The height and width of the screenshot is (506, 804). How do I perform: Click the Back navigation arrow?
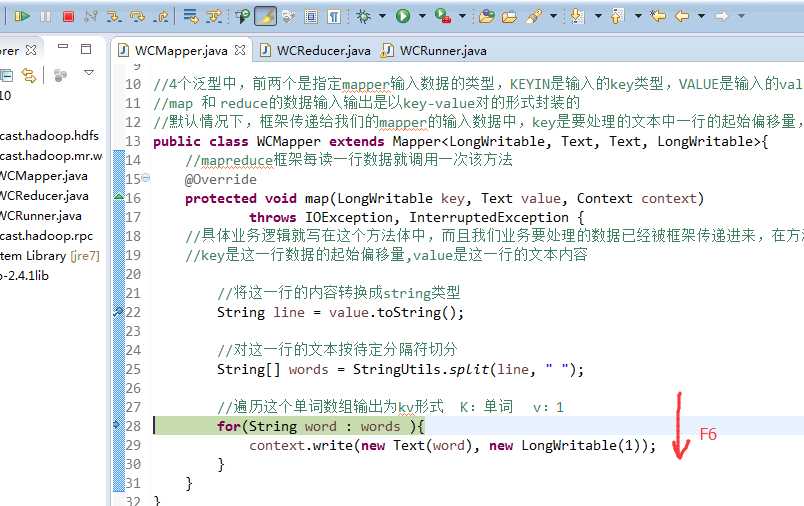[x=682, y=16]
